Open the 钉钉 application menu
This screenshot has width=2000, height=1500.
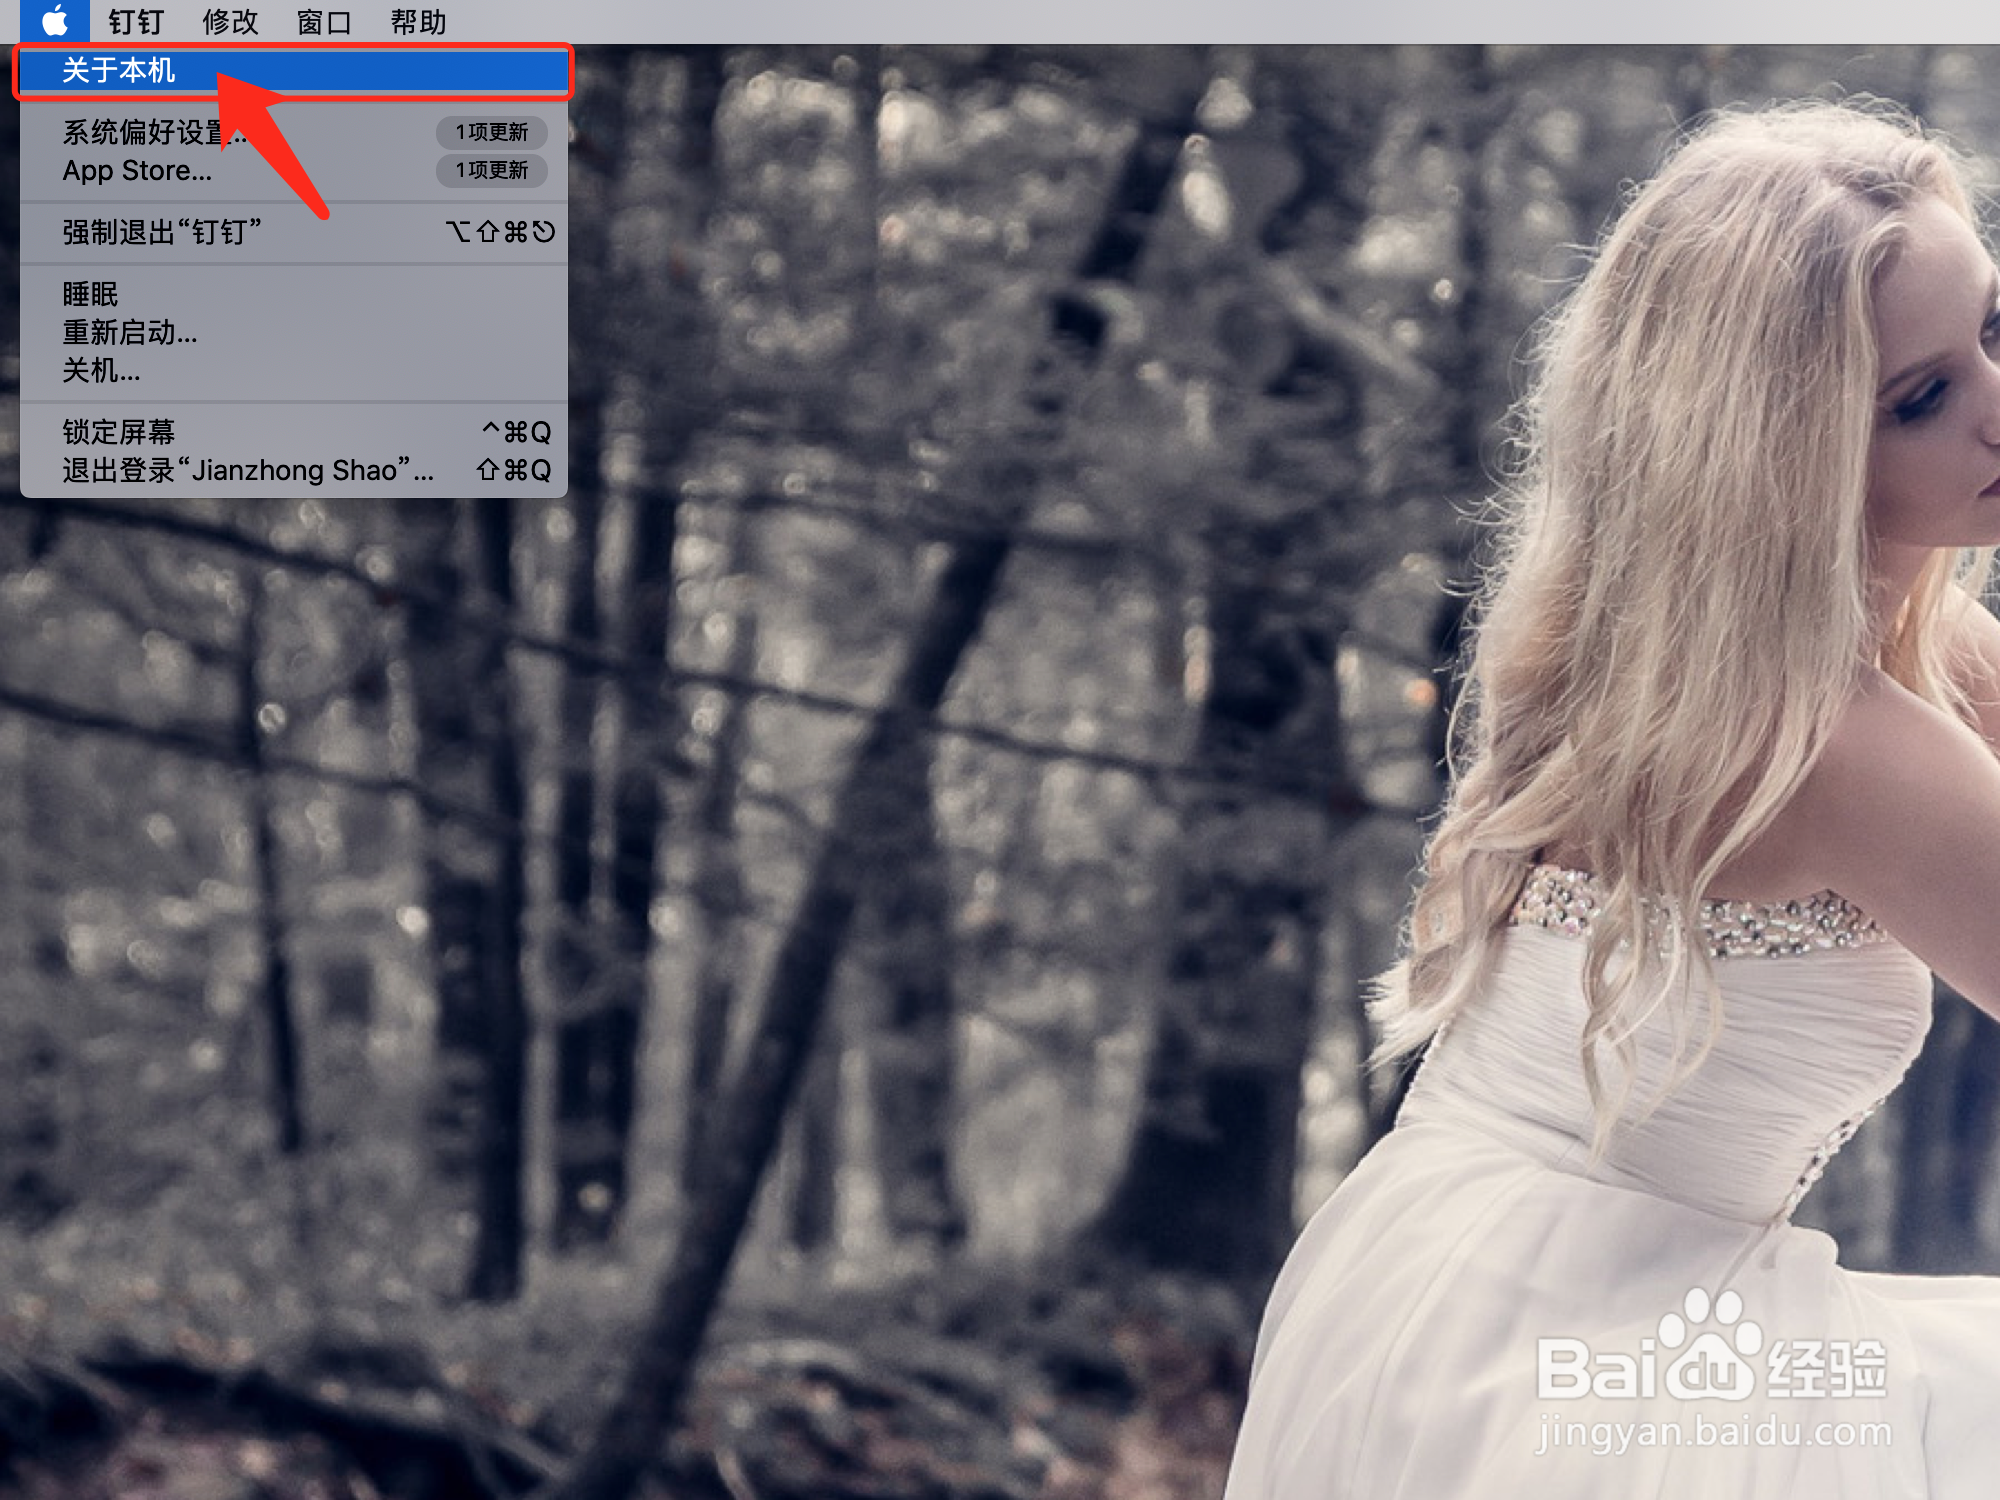(136, 22)
